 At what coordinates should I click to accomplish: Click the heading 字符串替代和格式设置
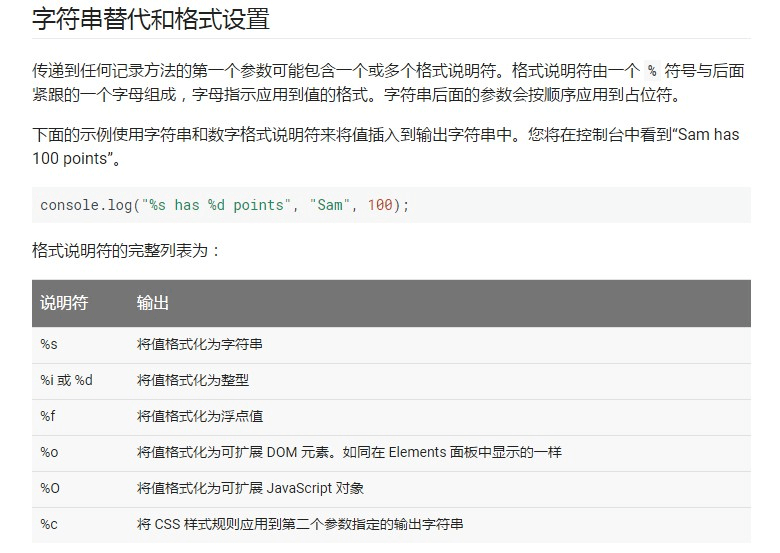point(151,19)
